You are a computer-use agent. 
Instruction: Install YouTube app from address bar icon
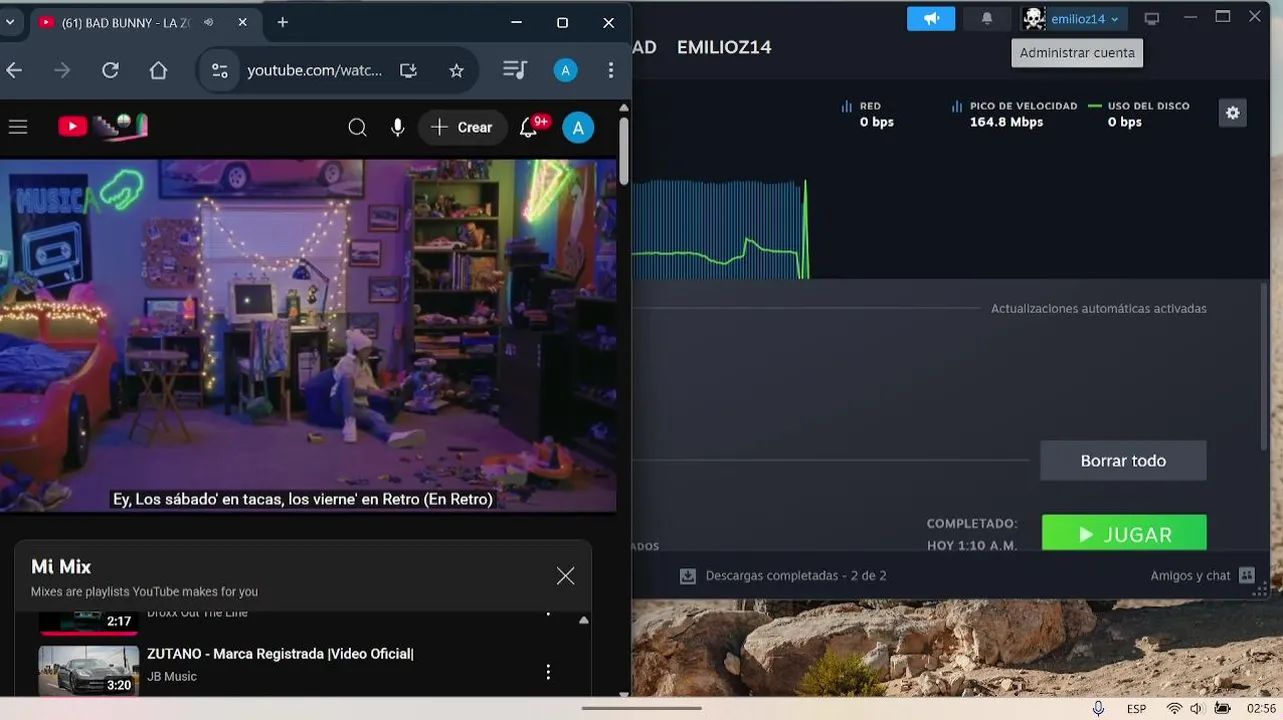[x=408, y=70]
